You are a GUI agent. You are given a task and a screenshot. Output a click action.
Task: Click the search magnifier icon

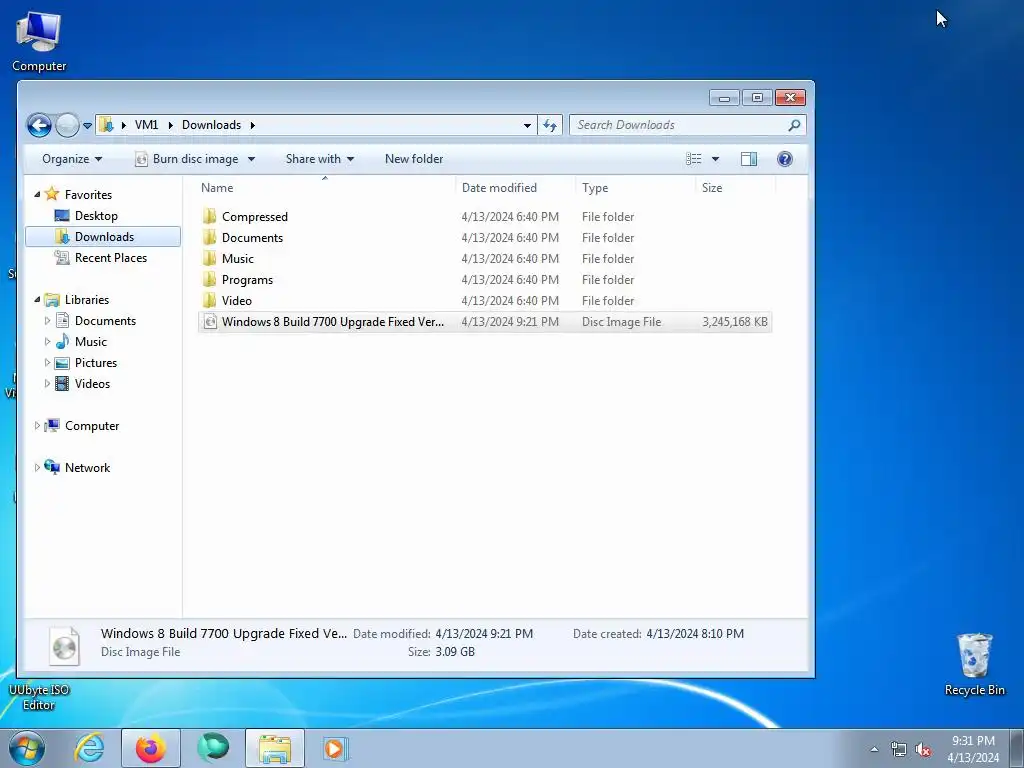tap(794, 125)
